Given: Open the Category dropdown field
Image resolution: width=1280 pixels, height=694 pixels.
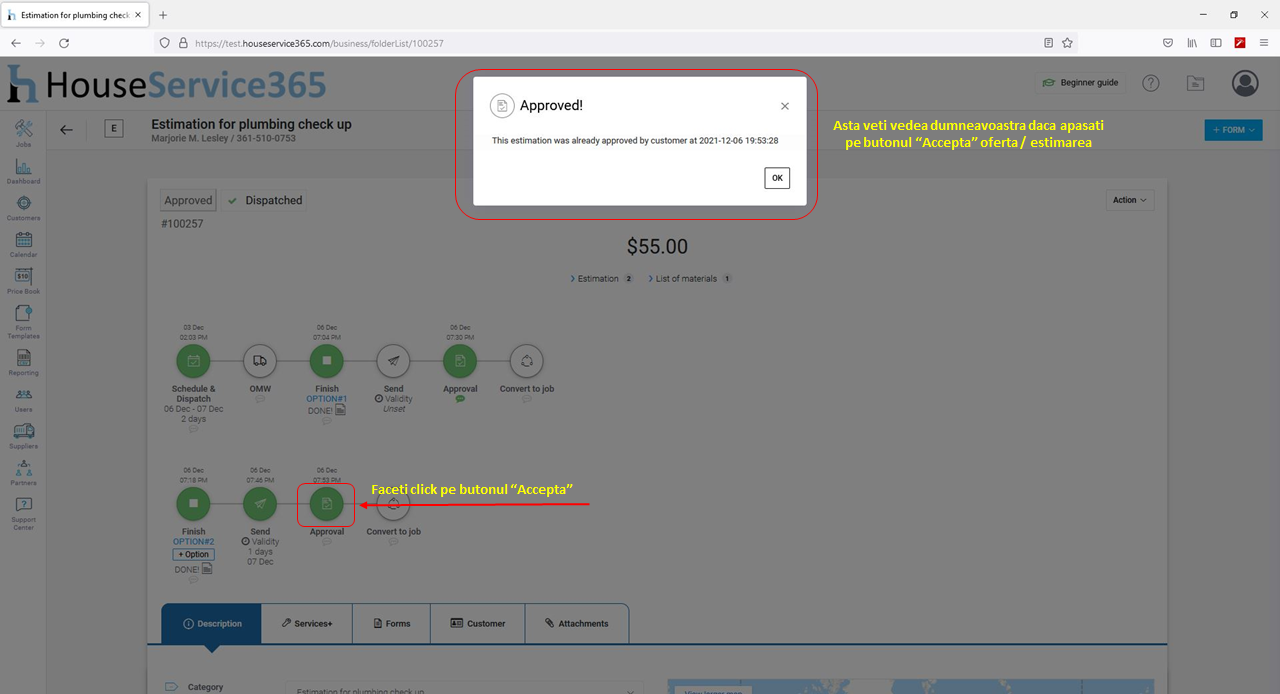Looking at the screenshot, I should pos(463,689).
